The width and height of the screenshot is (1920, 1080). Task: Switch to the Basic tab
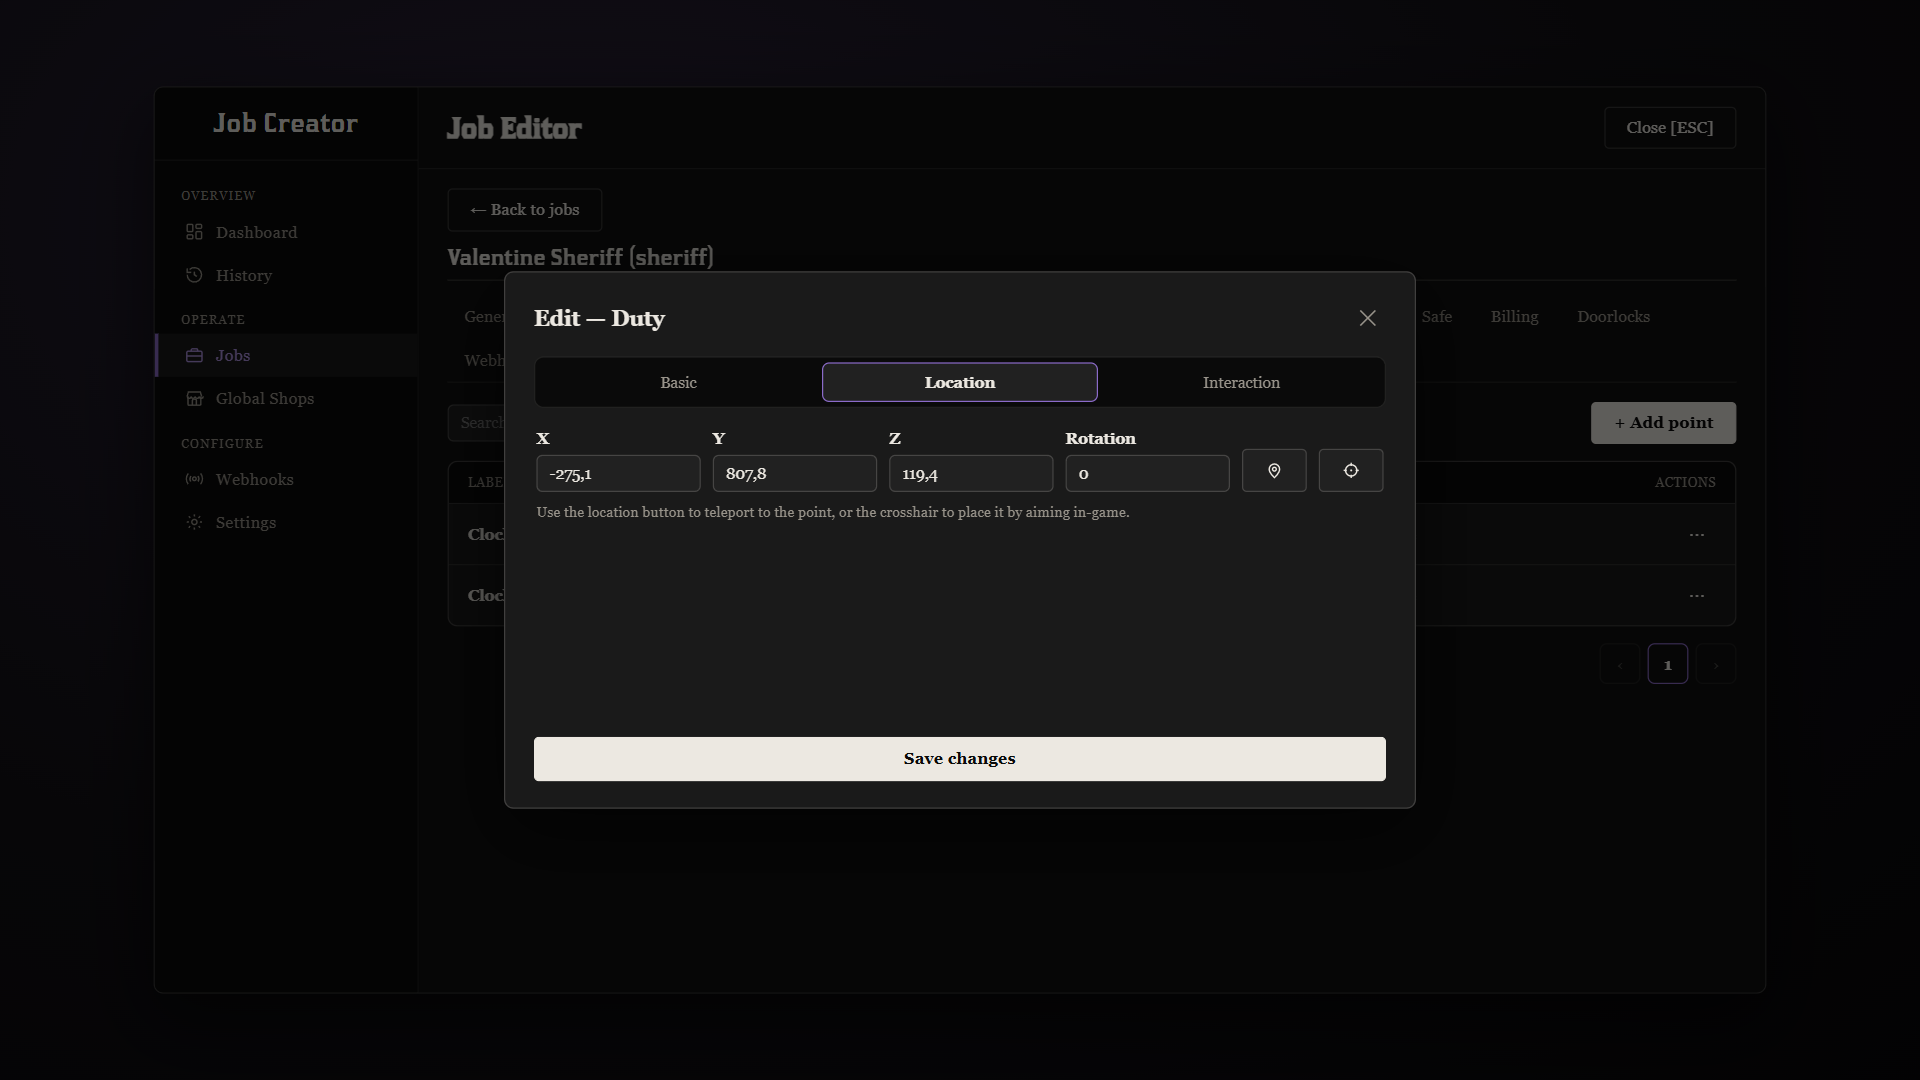coord(678,382)
